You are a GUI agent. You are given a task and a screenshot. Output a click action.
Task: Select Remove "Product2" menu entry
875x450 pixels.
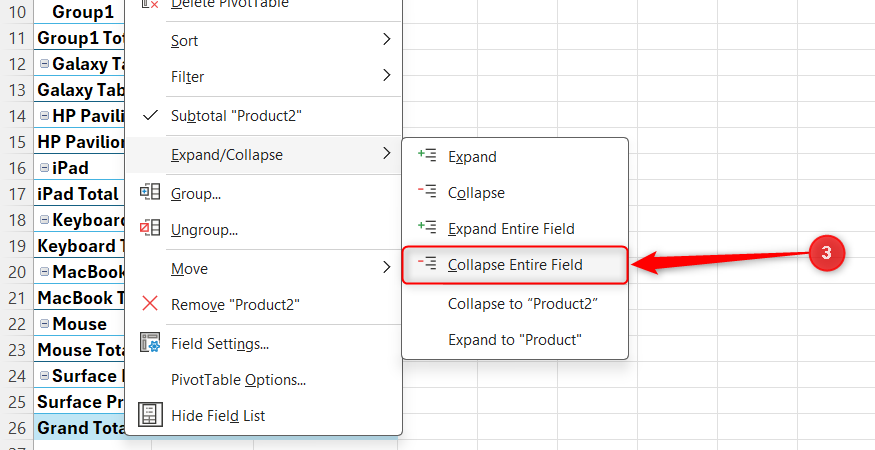coord(263,305)
